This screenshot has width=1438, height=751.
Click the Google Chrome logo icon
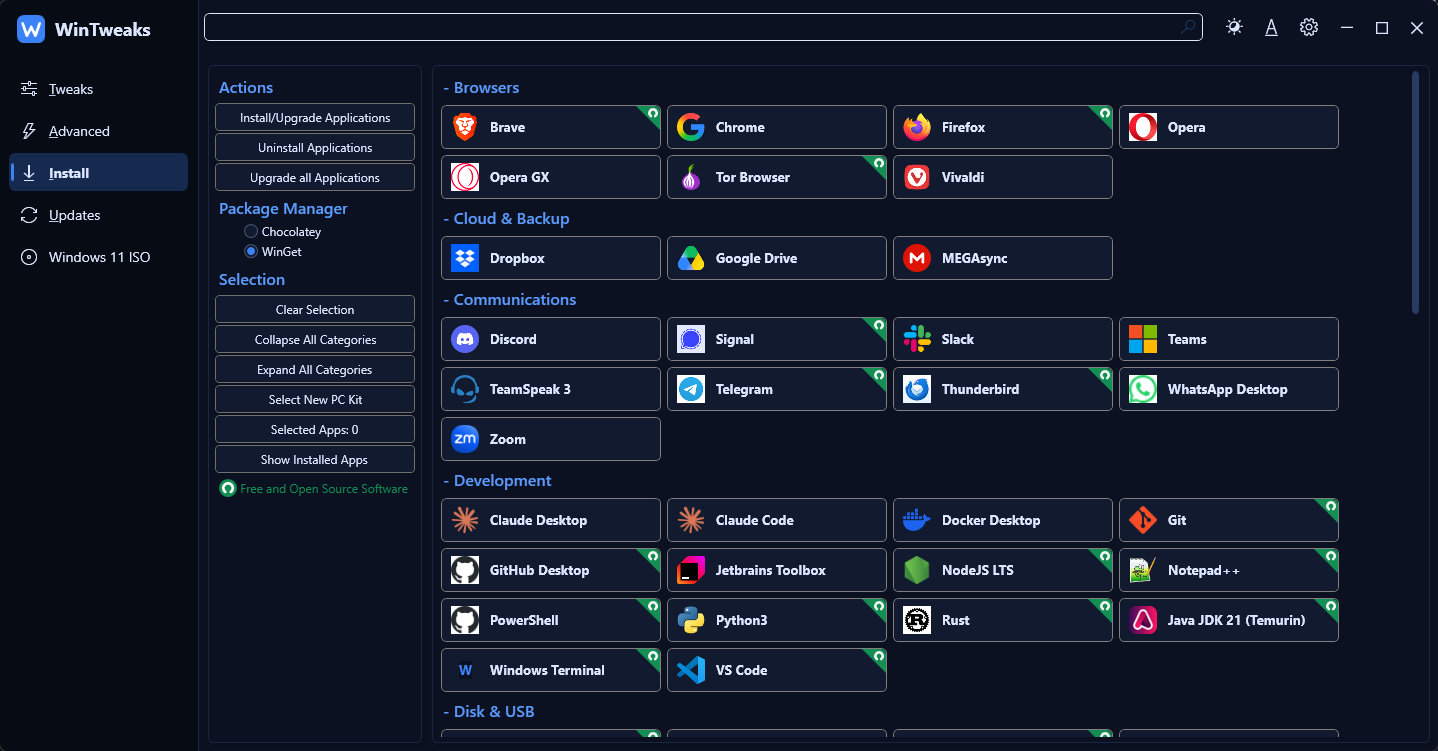[x=690, y=127]
